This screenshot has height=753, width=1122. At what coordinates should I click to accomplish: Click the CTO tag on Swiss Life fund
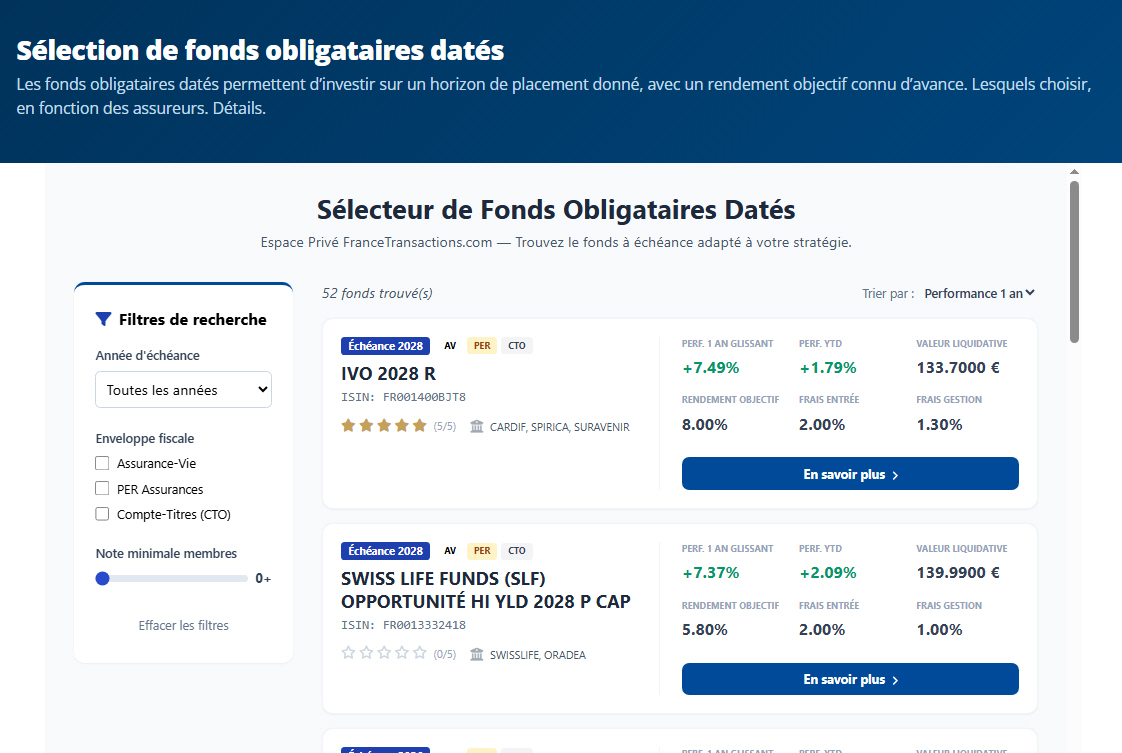(517, 550)
